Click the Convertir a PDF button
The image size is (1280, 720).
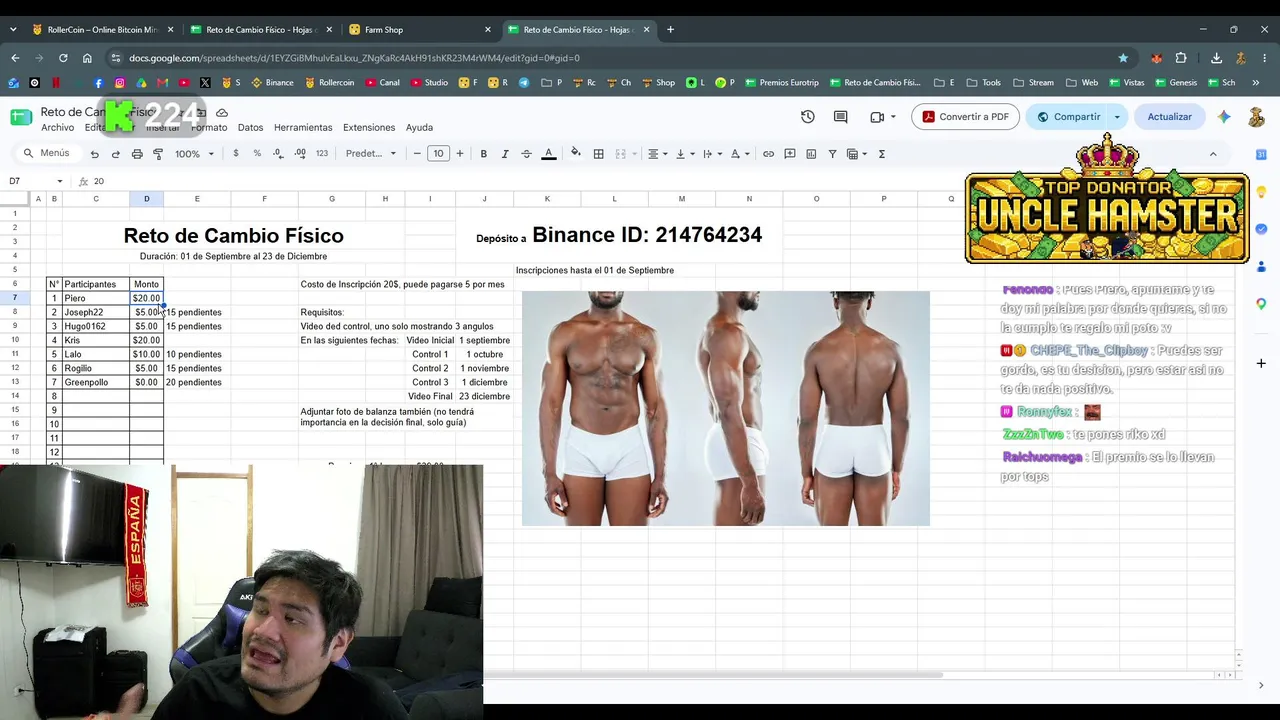[965, 117]
